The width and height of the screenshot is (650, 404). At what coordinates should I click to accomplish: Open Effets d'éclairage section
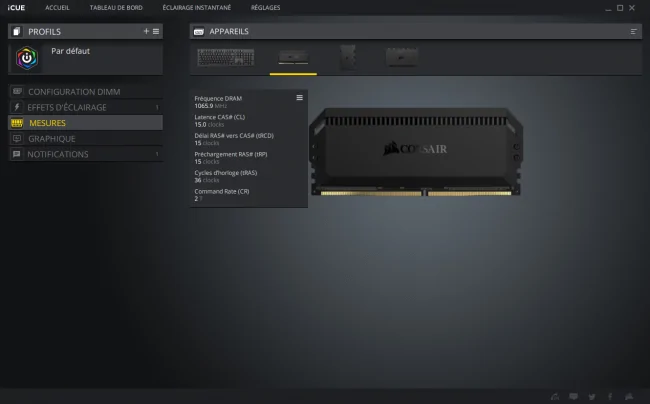[85, 107]
